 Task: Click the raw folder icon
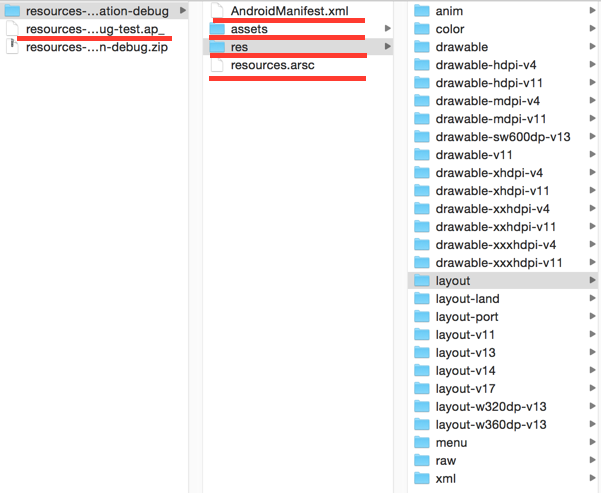[x=422, y=461]
